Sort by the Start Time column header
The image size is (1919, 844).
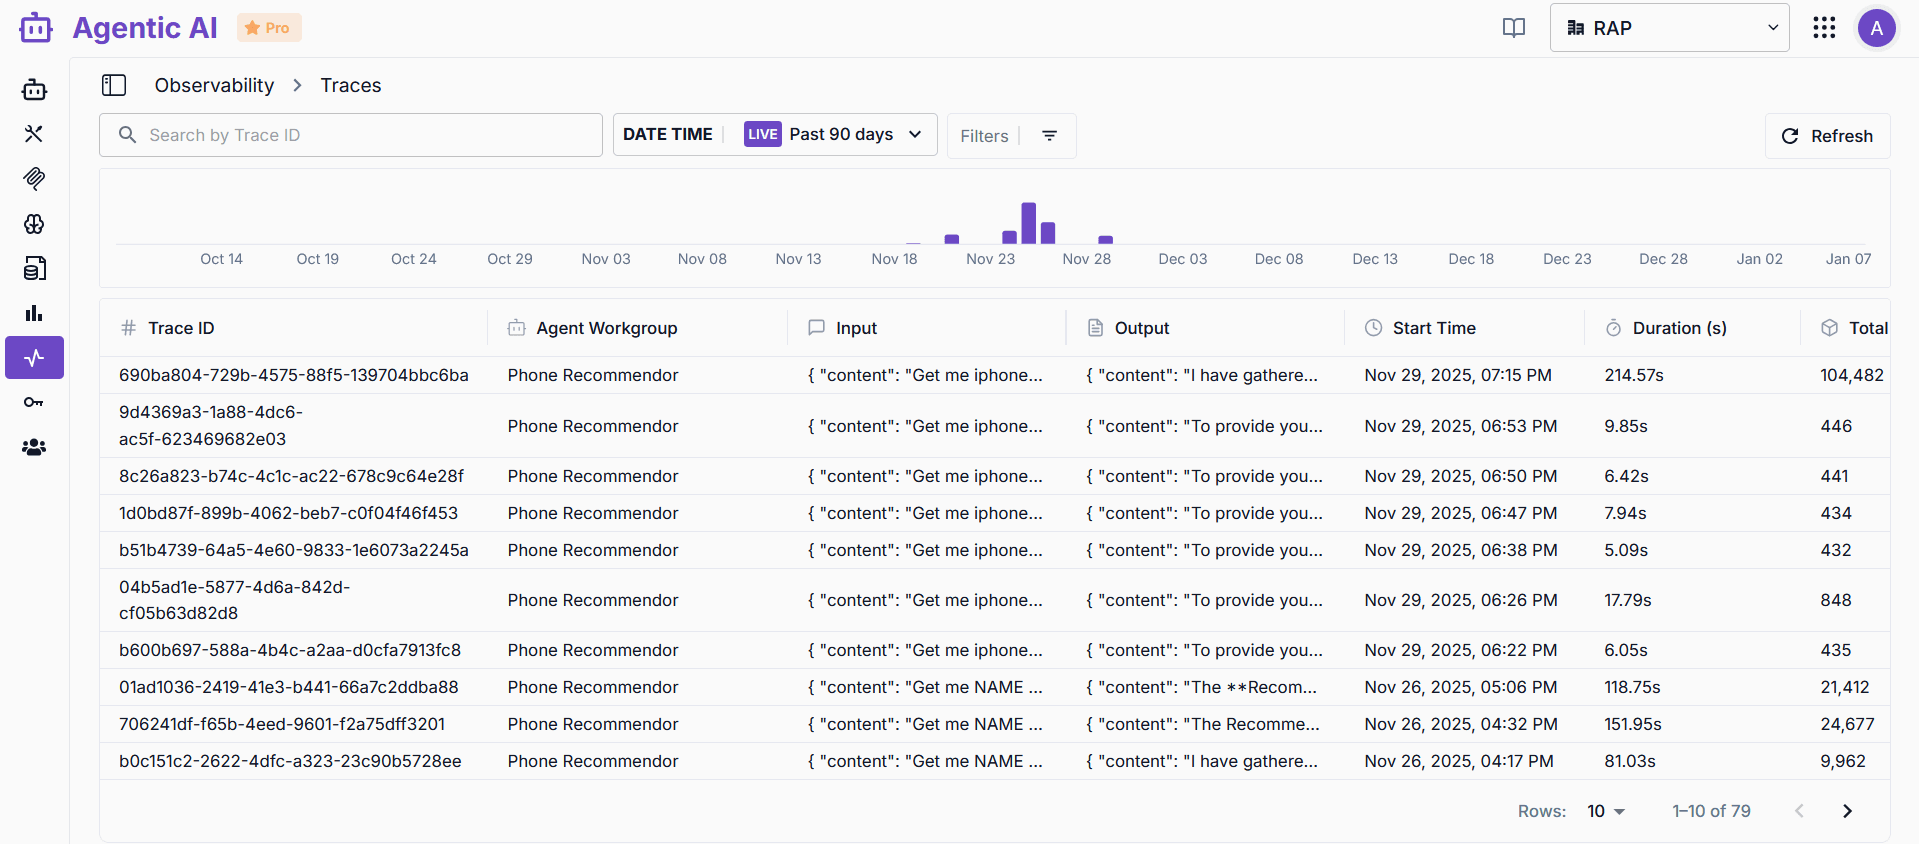[x=1434, y=328]
